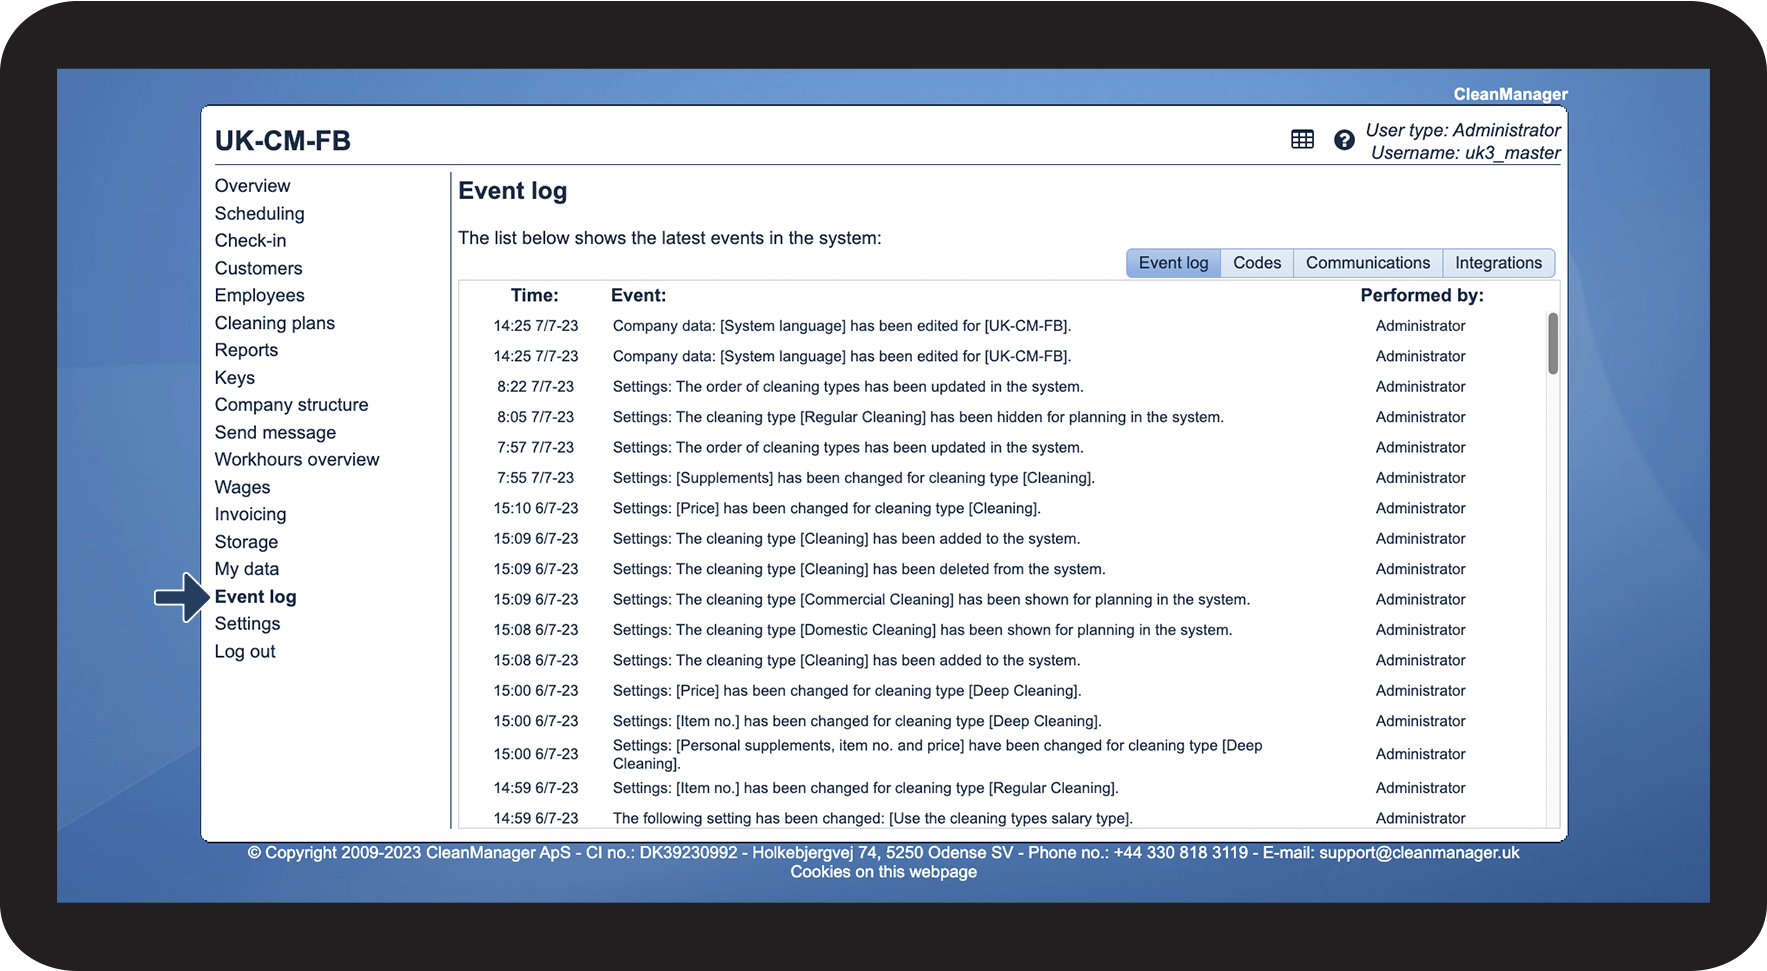The image size is (1767, 971).
Task: Select Event log in sidebar menu
Action: pos(255,597)
